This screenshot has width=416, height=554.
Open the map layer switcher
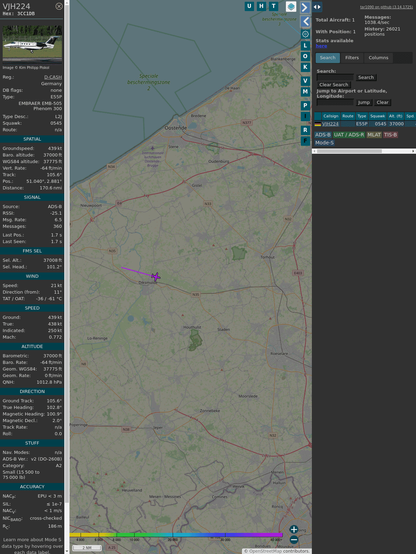coord(291,6)
